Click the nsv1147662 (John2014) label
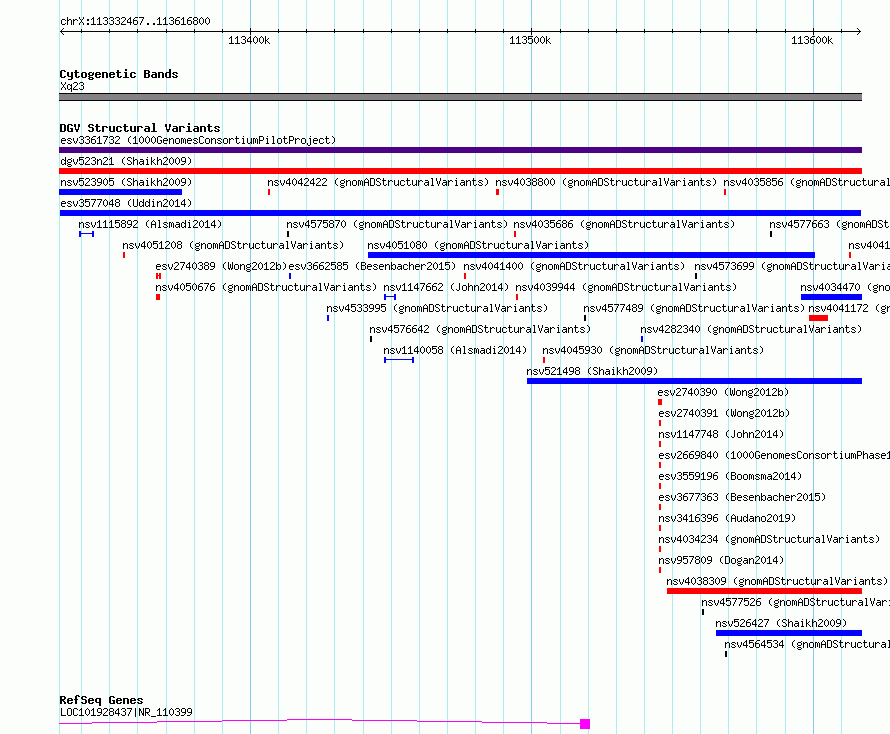 coord(446,287)
